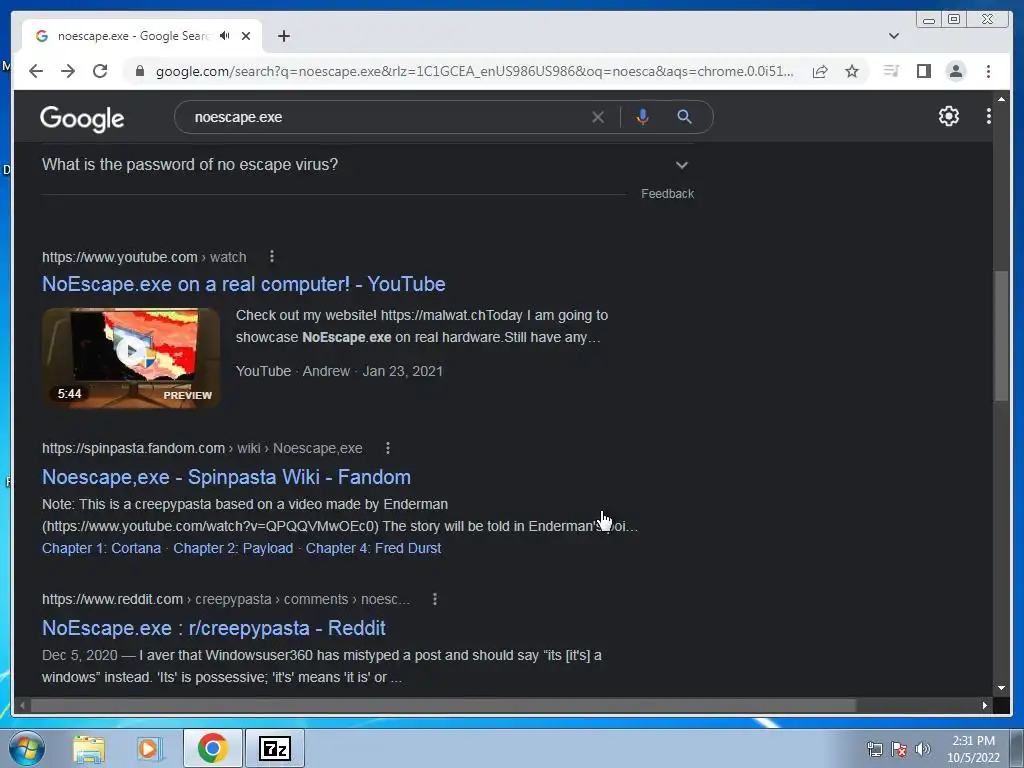Open Google quick settings gear
This screenshot has height=768, width=1024.
(x=949, y=116)
